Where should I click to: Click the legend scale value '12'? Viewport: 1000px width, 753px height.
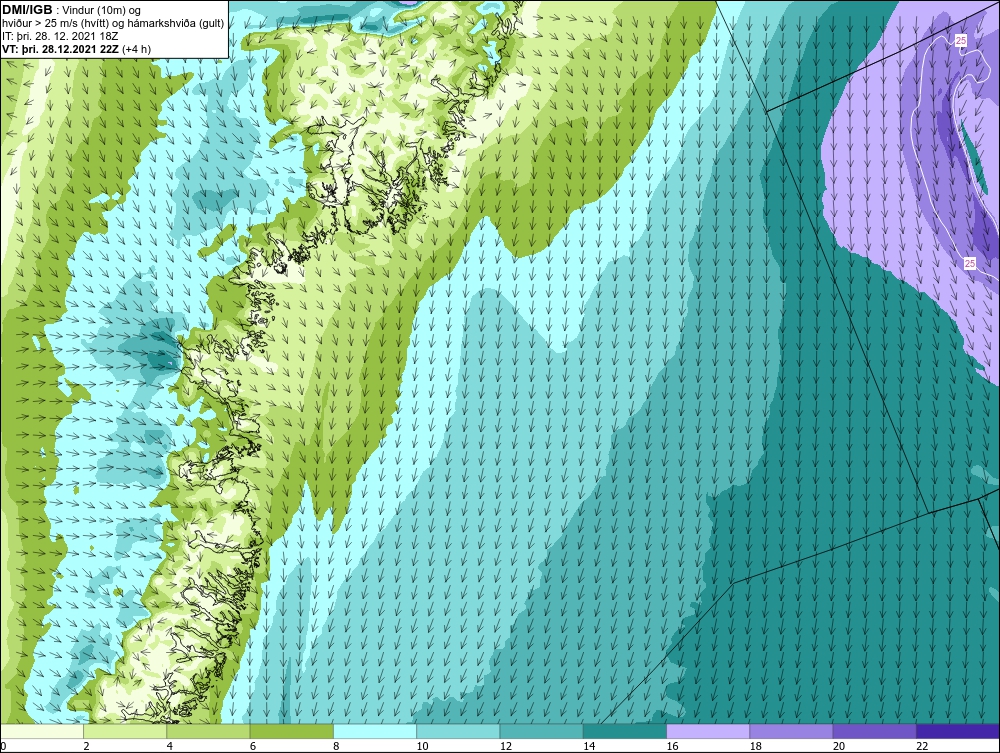coord(506,746)
